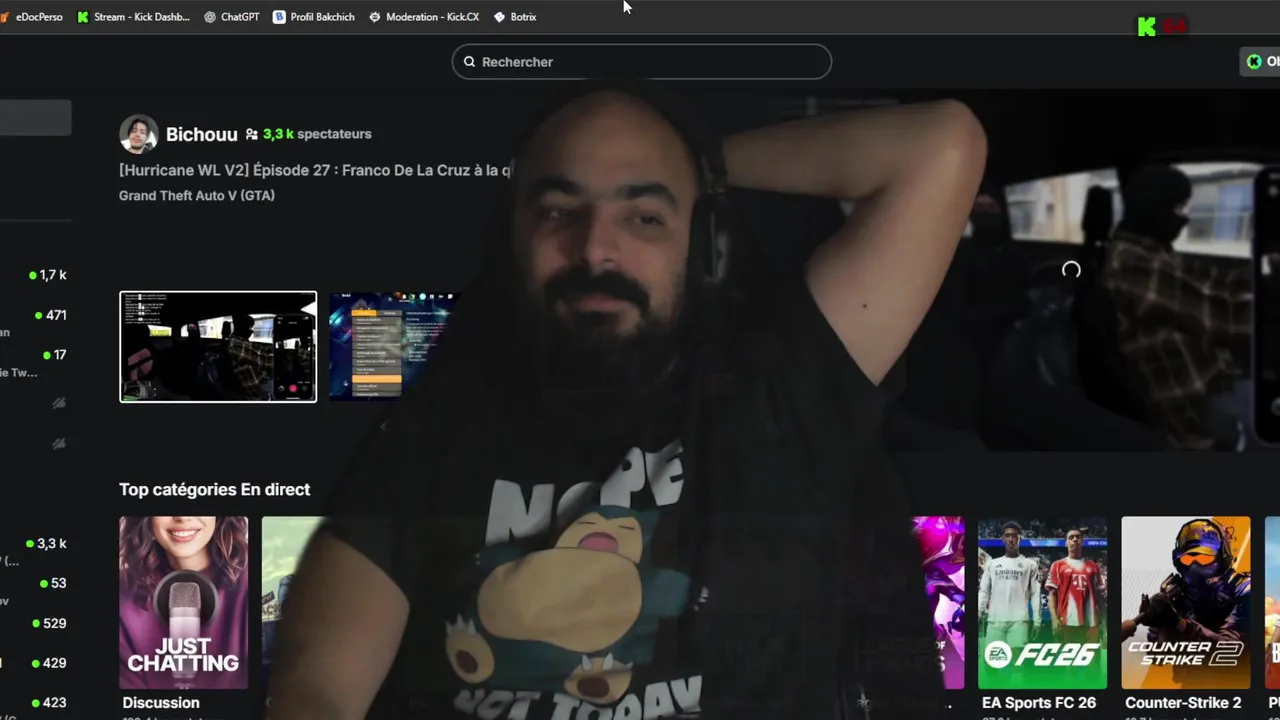The height and width of the screenshot is (720, 1280).
Task: Open the Bichouu channel name link
Action: coord(201,134)
